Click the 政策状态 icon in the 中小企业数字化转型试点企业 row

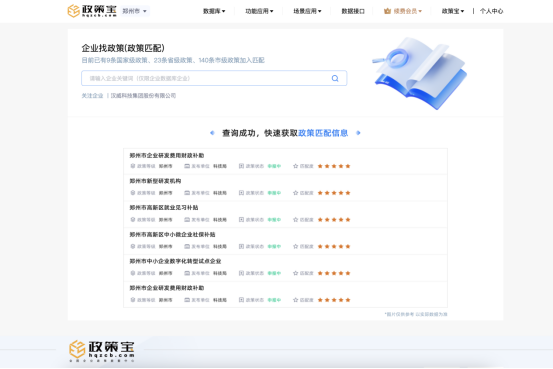241,273
